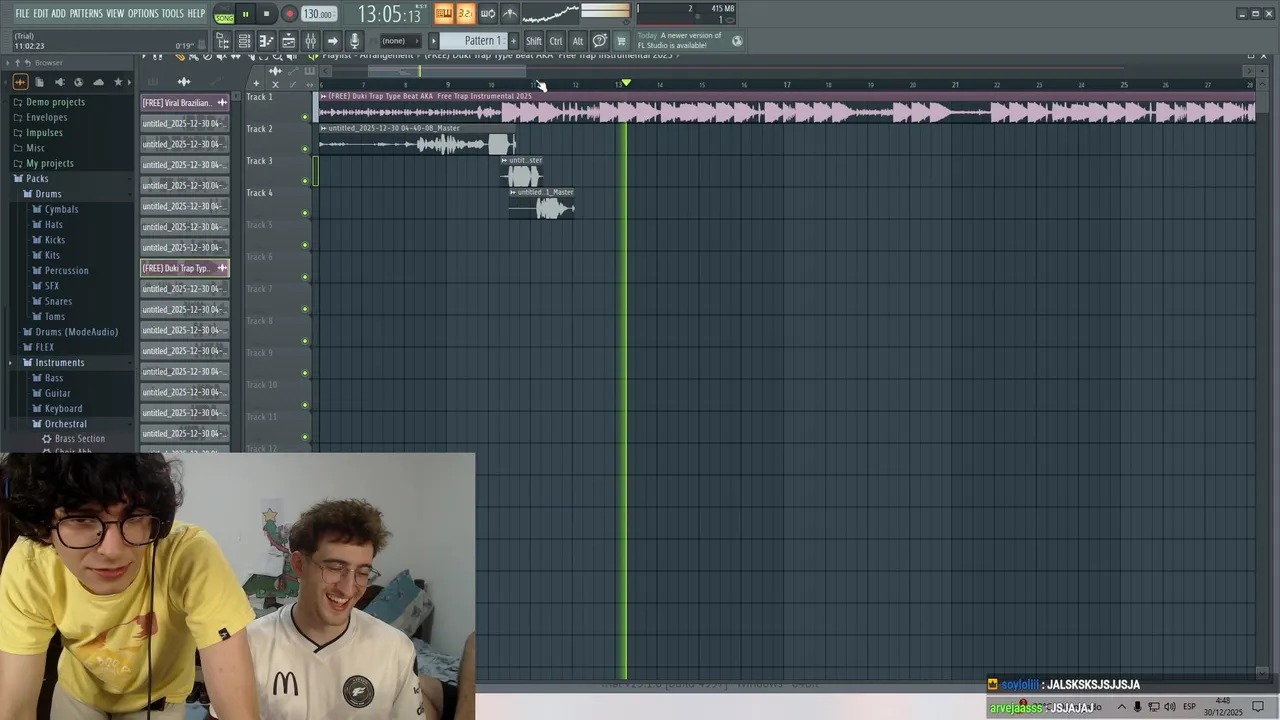Mute Track 1 using its green dot
Image resolution: width=1280 pixels, height=720 pixels.
tap(305, 117)
